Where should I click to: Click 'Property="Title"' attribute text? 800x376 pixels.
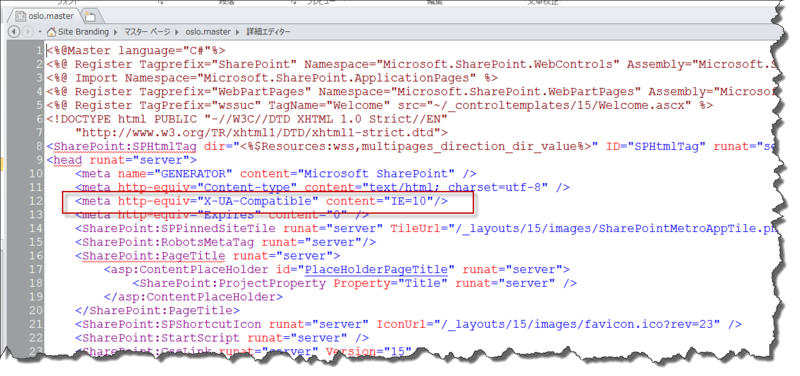(391, 283)
